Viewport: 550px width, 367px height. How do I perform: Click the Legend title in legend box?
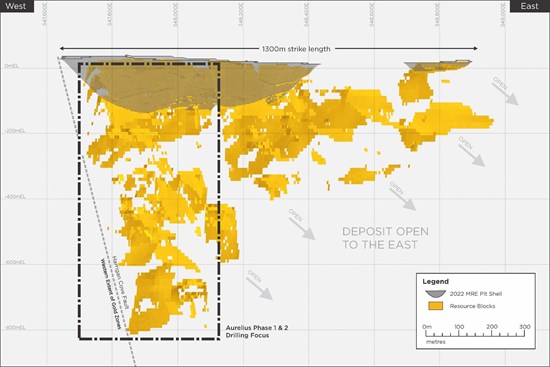point(435,281)
